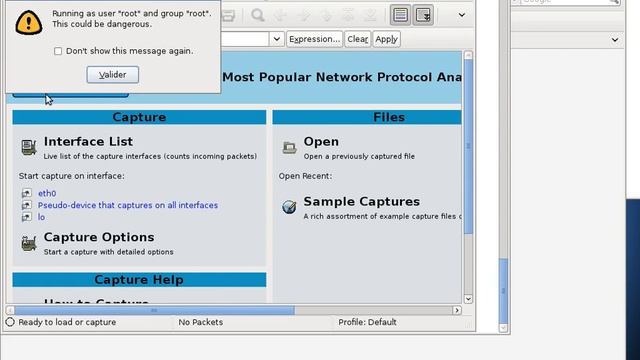The height and width of the screenshot is (360, 640).
Task: Click 'Start capture on interface:' label
Action: [x=71, y=176]
